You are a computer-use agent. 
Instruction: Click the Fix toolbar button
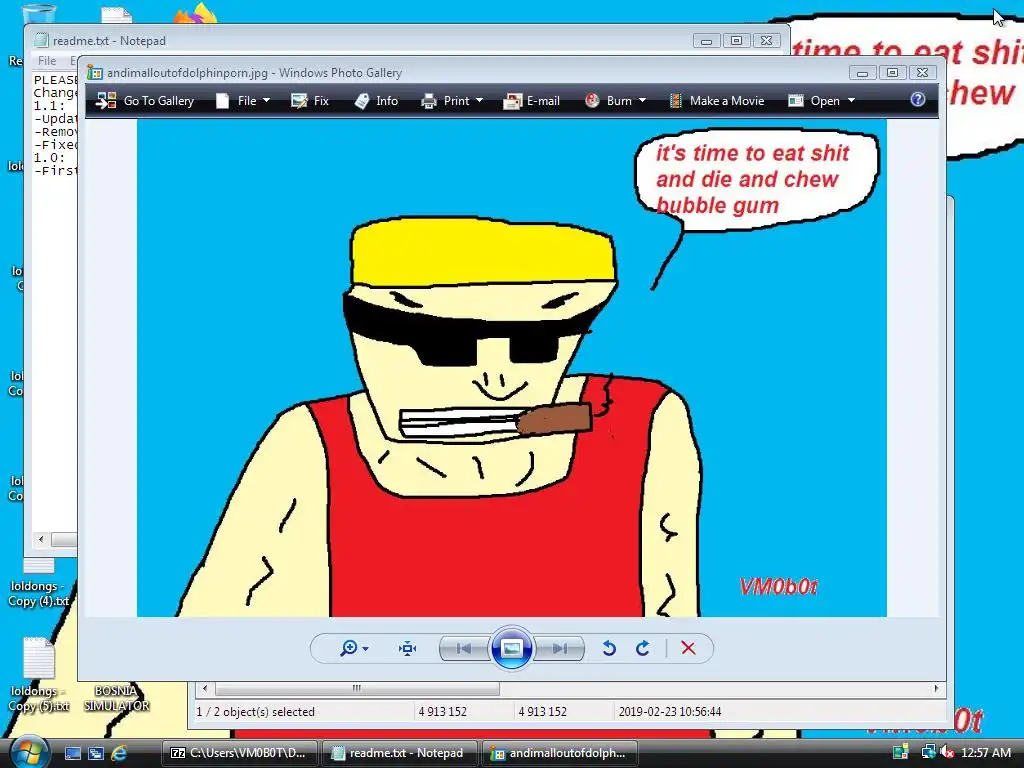tap(310, 101)
